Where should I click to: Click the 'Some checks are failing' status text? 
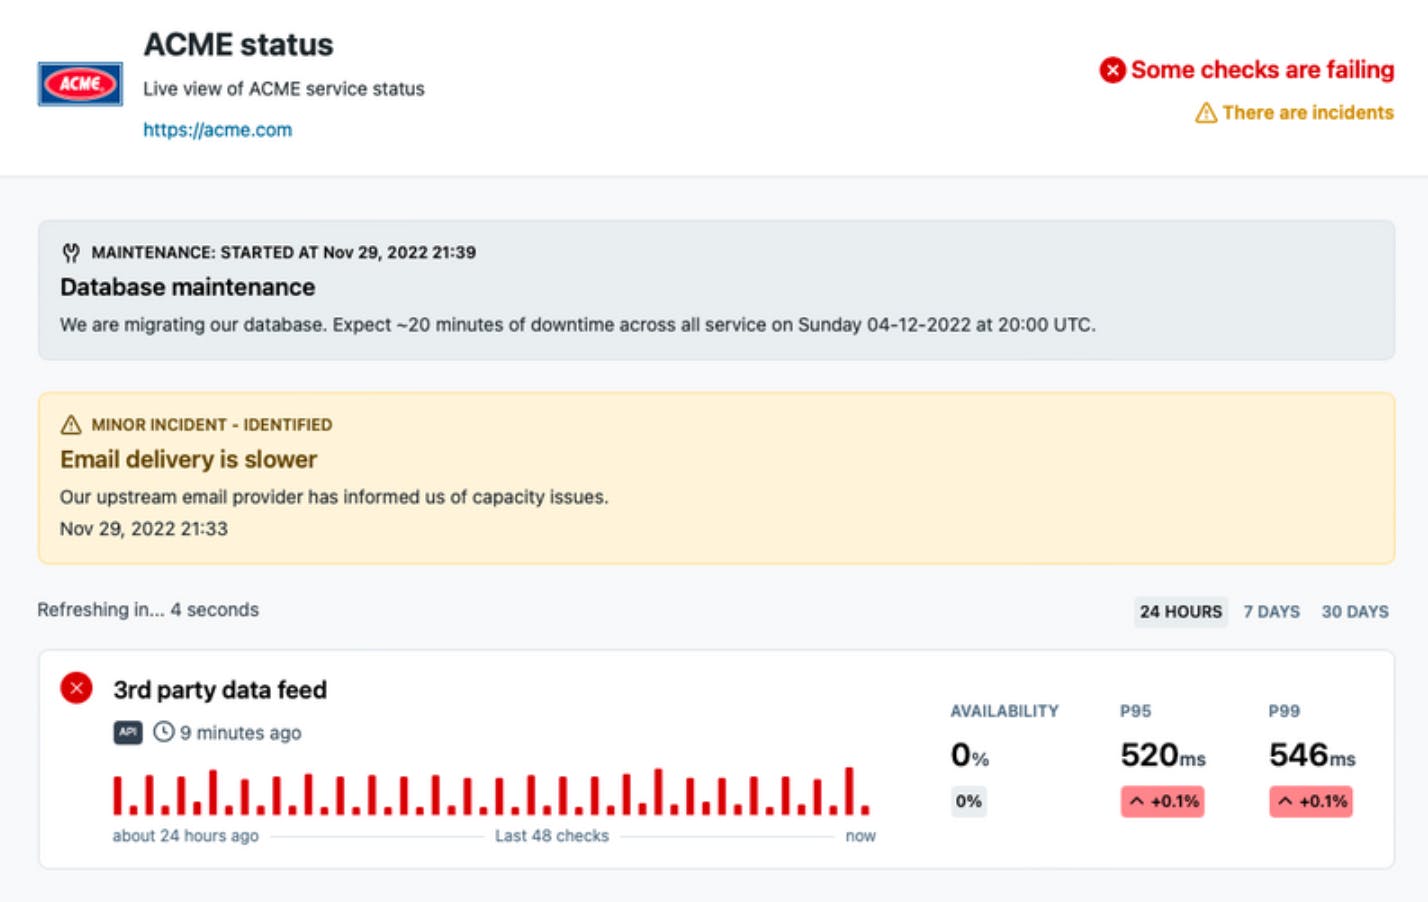pos(1262,70)
